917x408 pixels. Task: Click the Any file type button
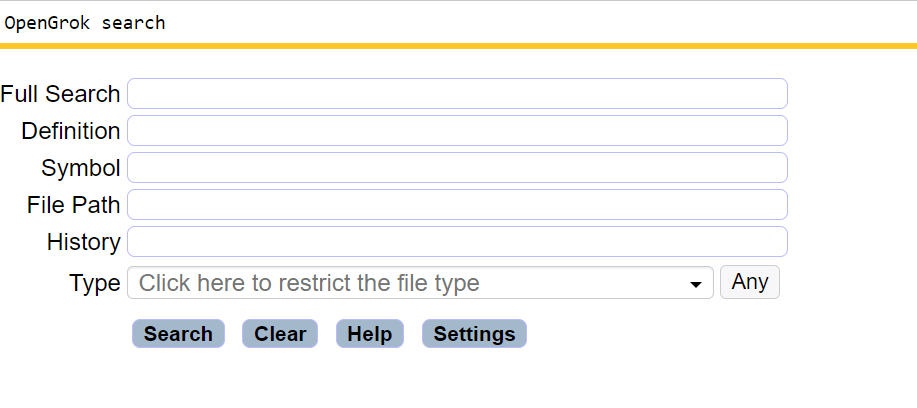[750, 282]
